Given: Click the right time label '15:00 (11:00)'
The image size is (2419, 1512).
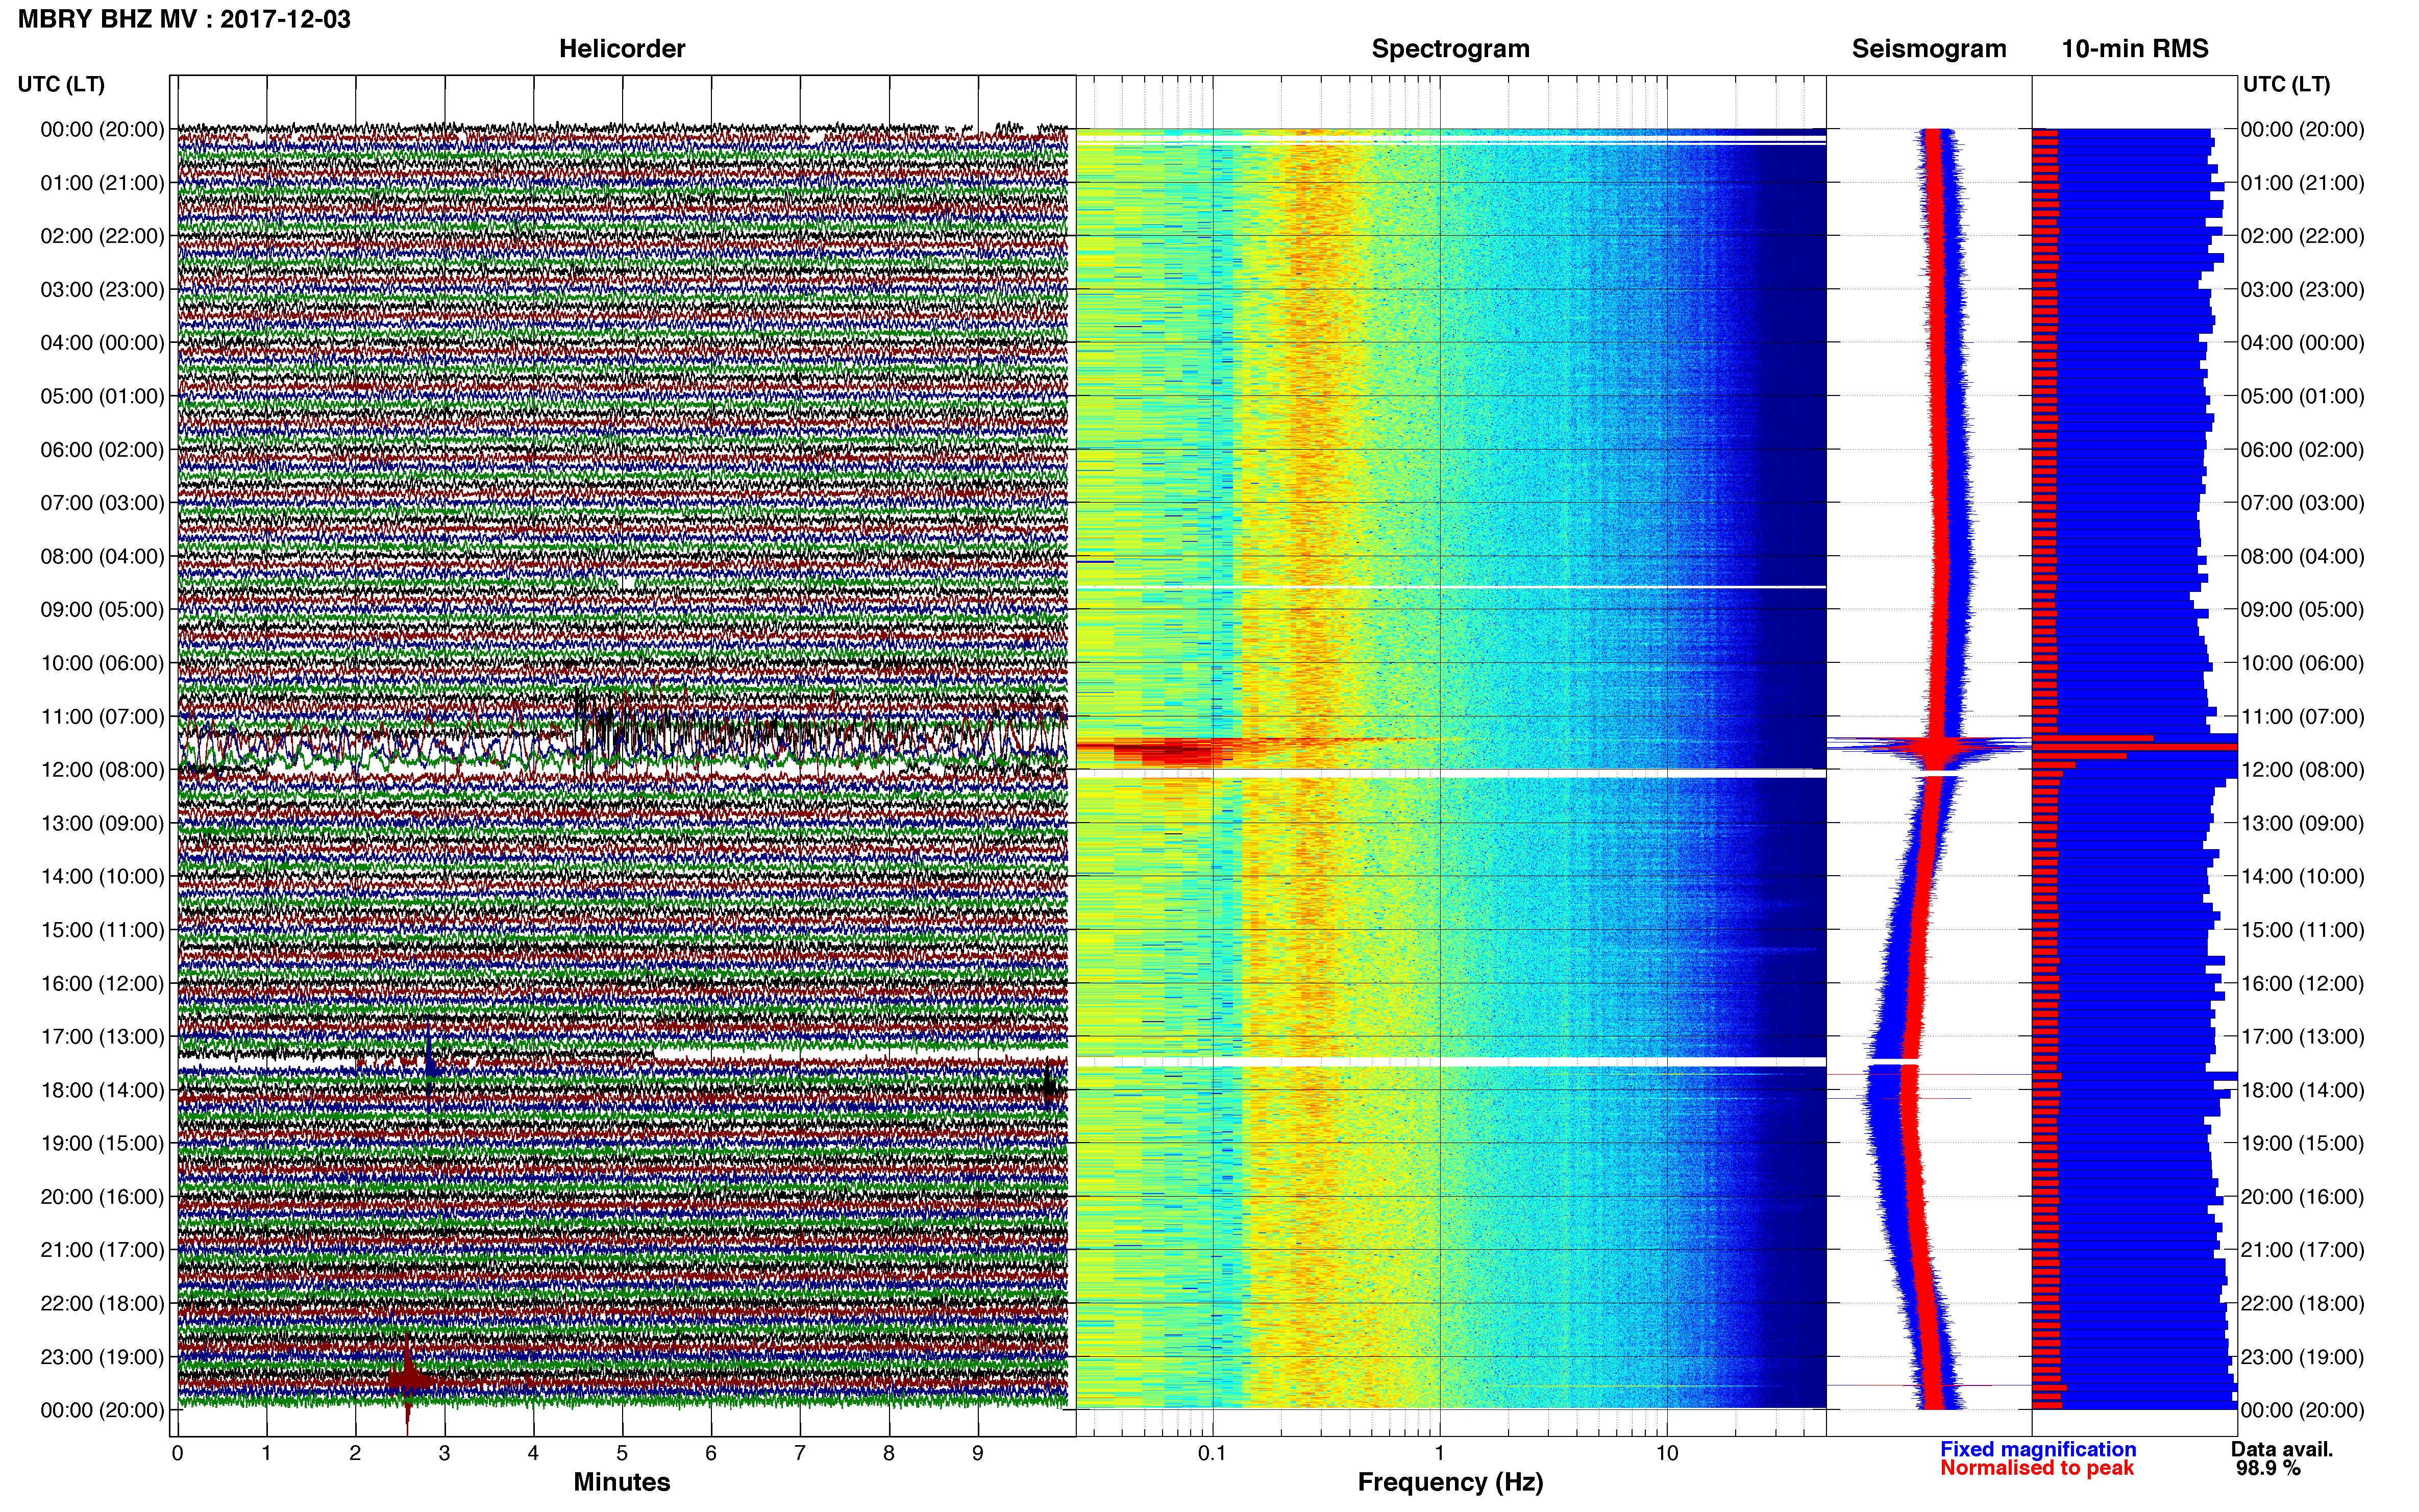Looking at the screenshot, I should (x=2302, y=930).
